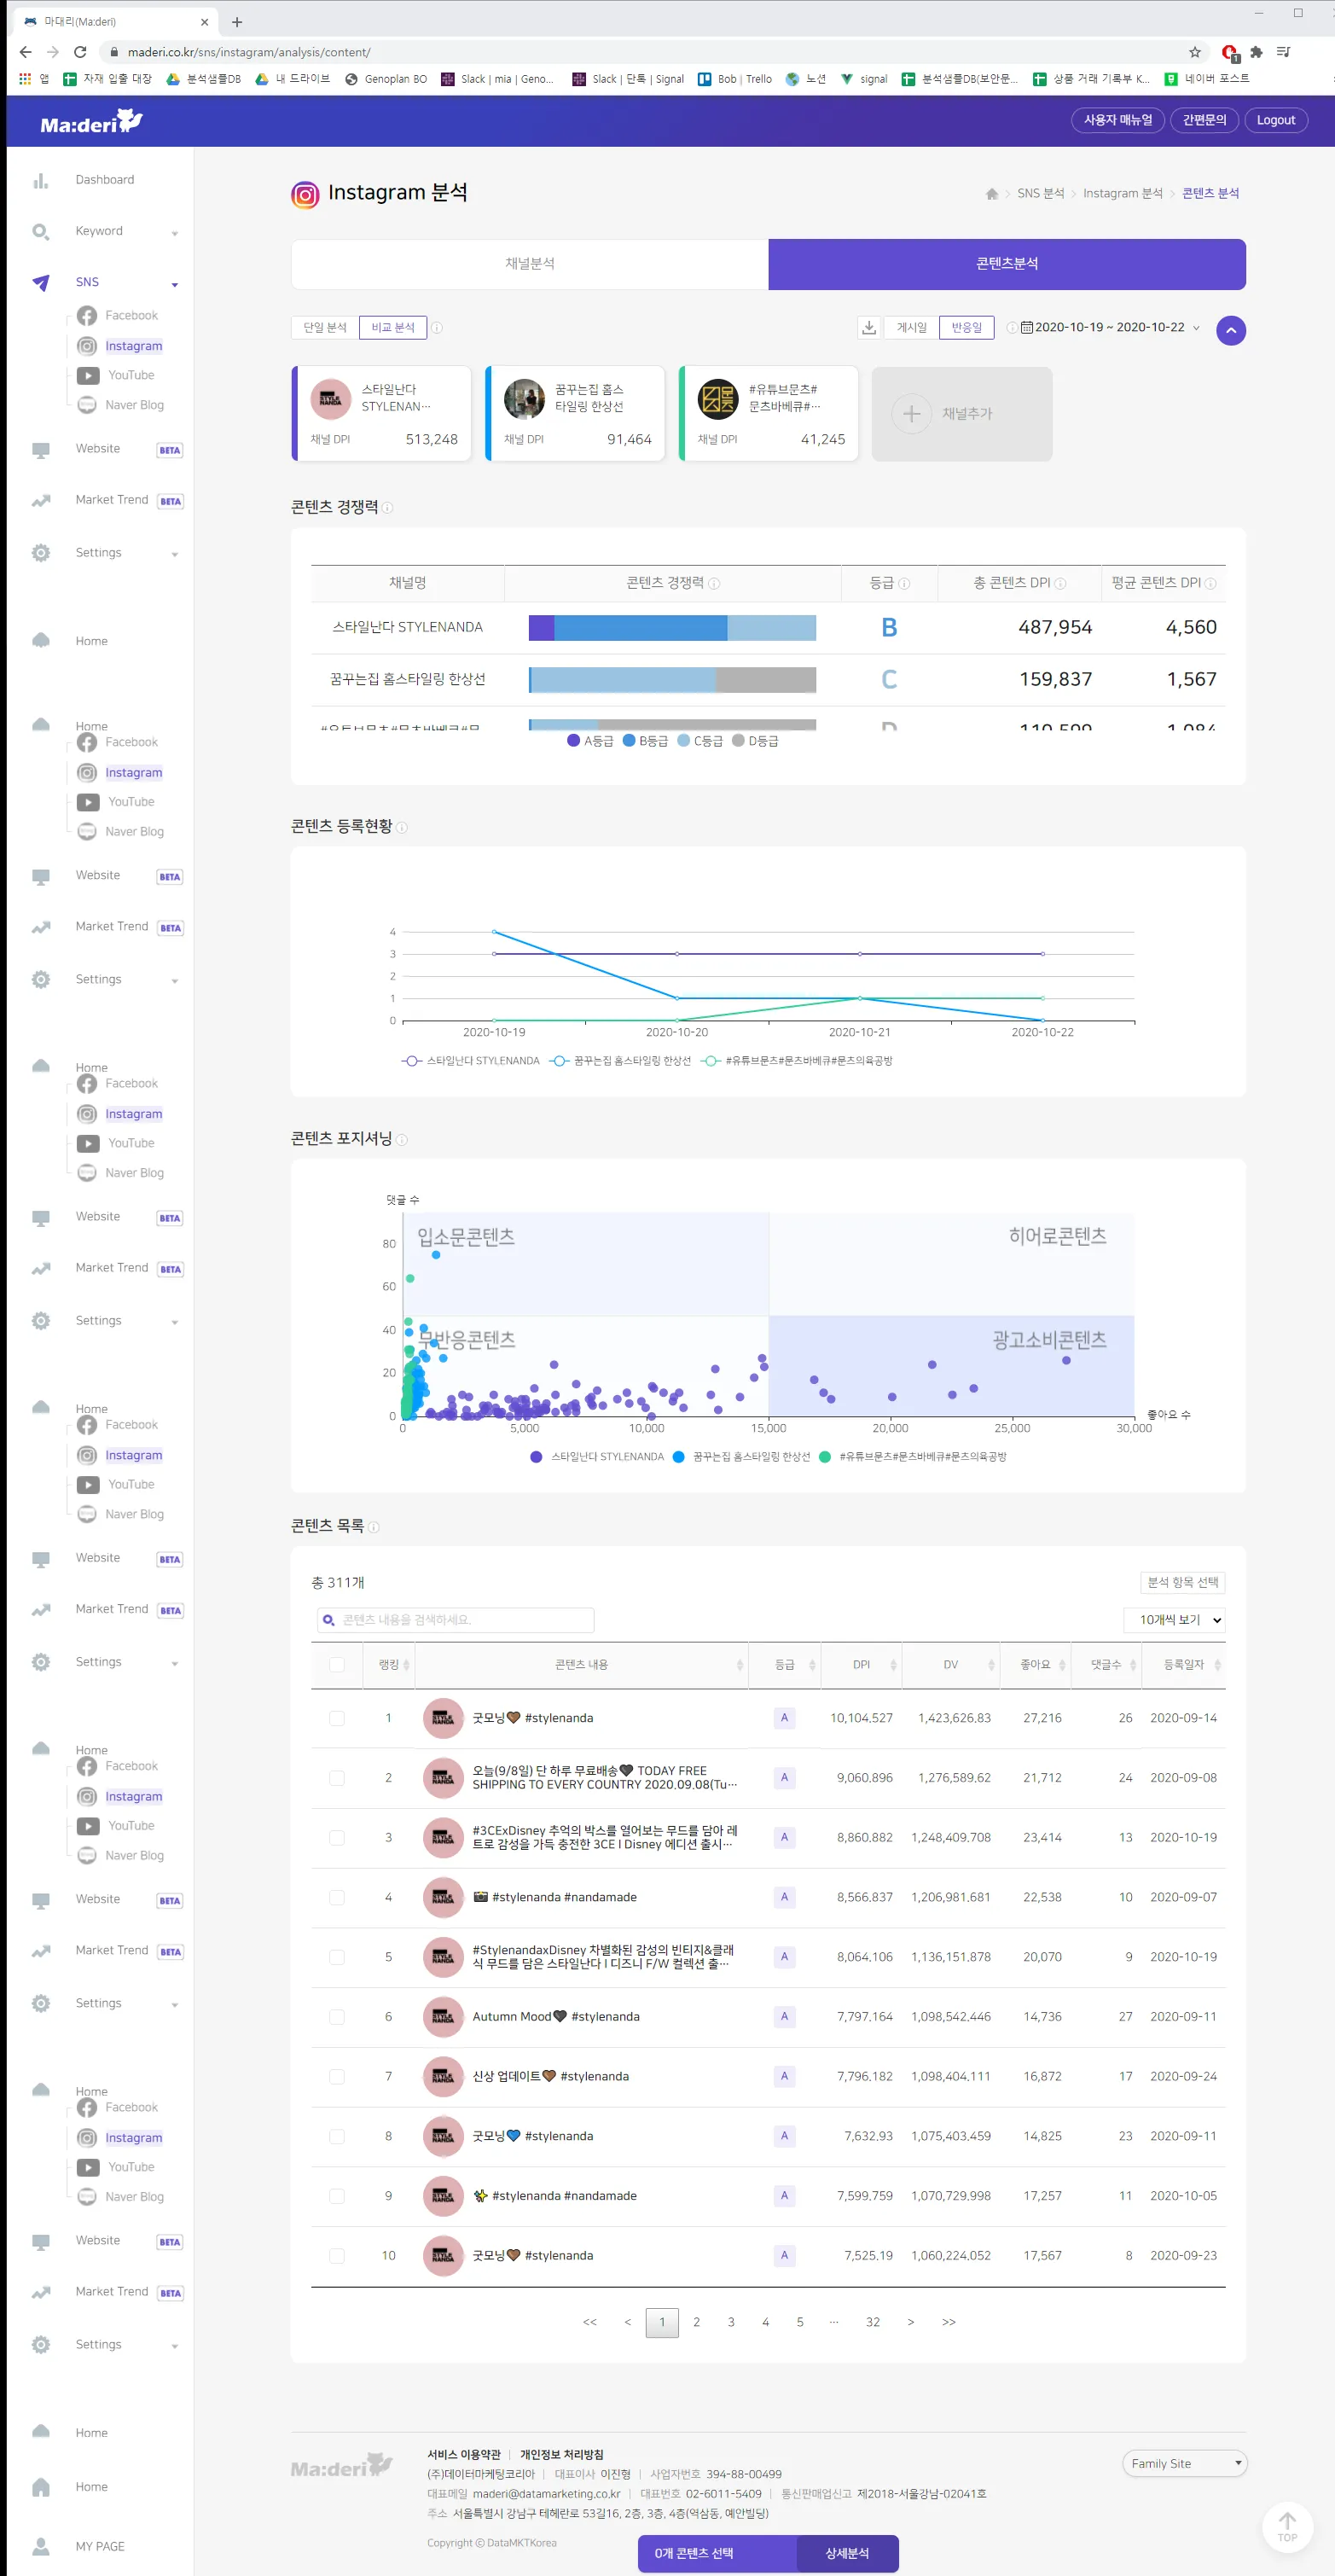This screenshot has width=1335, height=2576.
Task: Check the select-all checkbox in table header
Action: point(337,1665)
